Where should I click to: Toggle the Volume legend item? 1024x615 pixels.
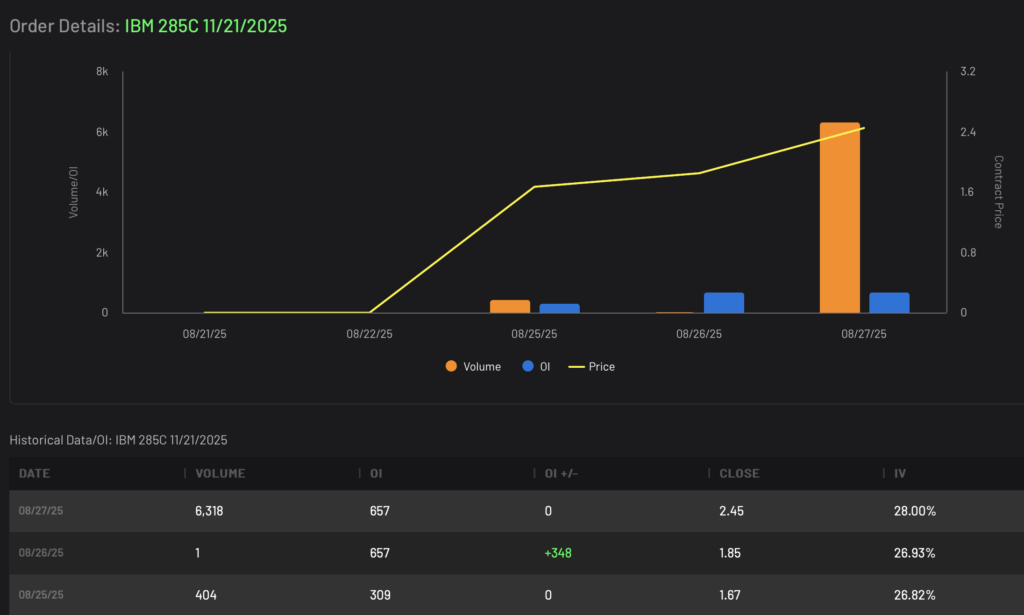[x=473, y=367]
